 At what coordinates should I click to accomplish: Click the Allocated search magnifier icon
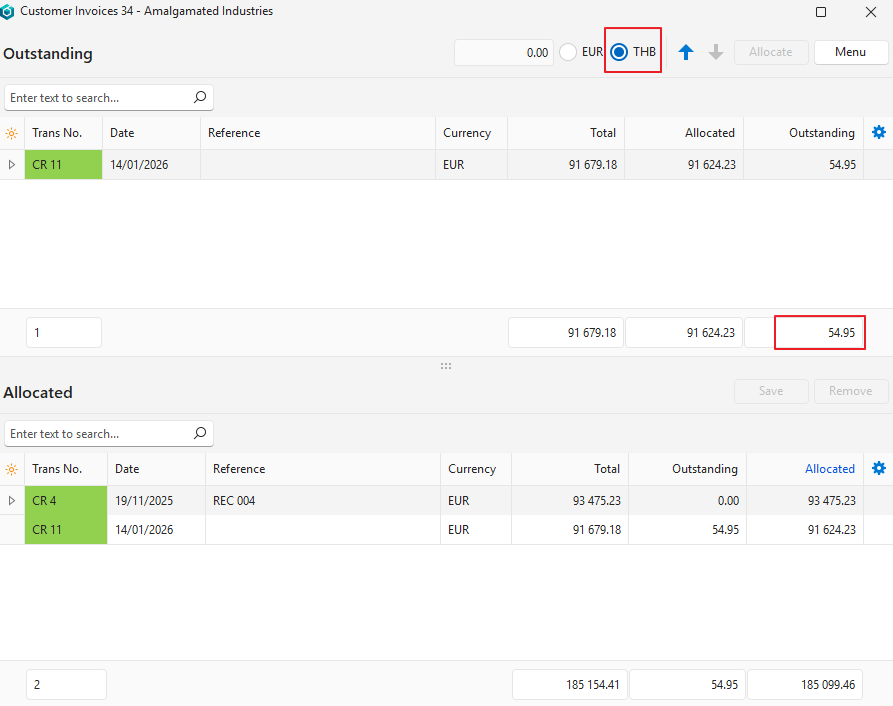point(200,433)
